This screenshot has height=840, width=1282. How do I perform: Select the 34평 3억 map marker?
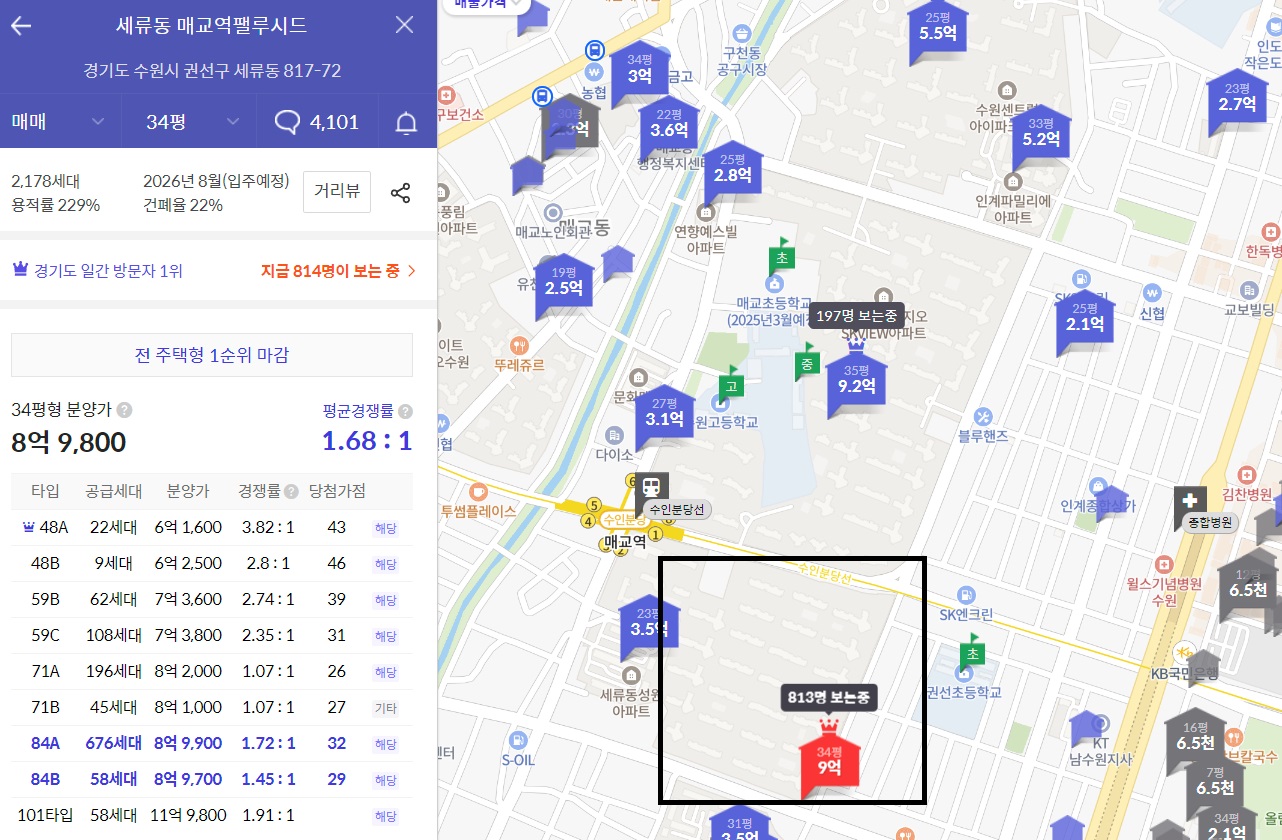point(640,72)
